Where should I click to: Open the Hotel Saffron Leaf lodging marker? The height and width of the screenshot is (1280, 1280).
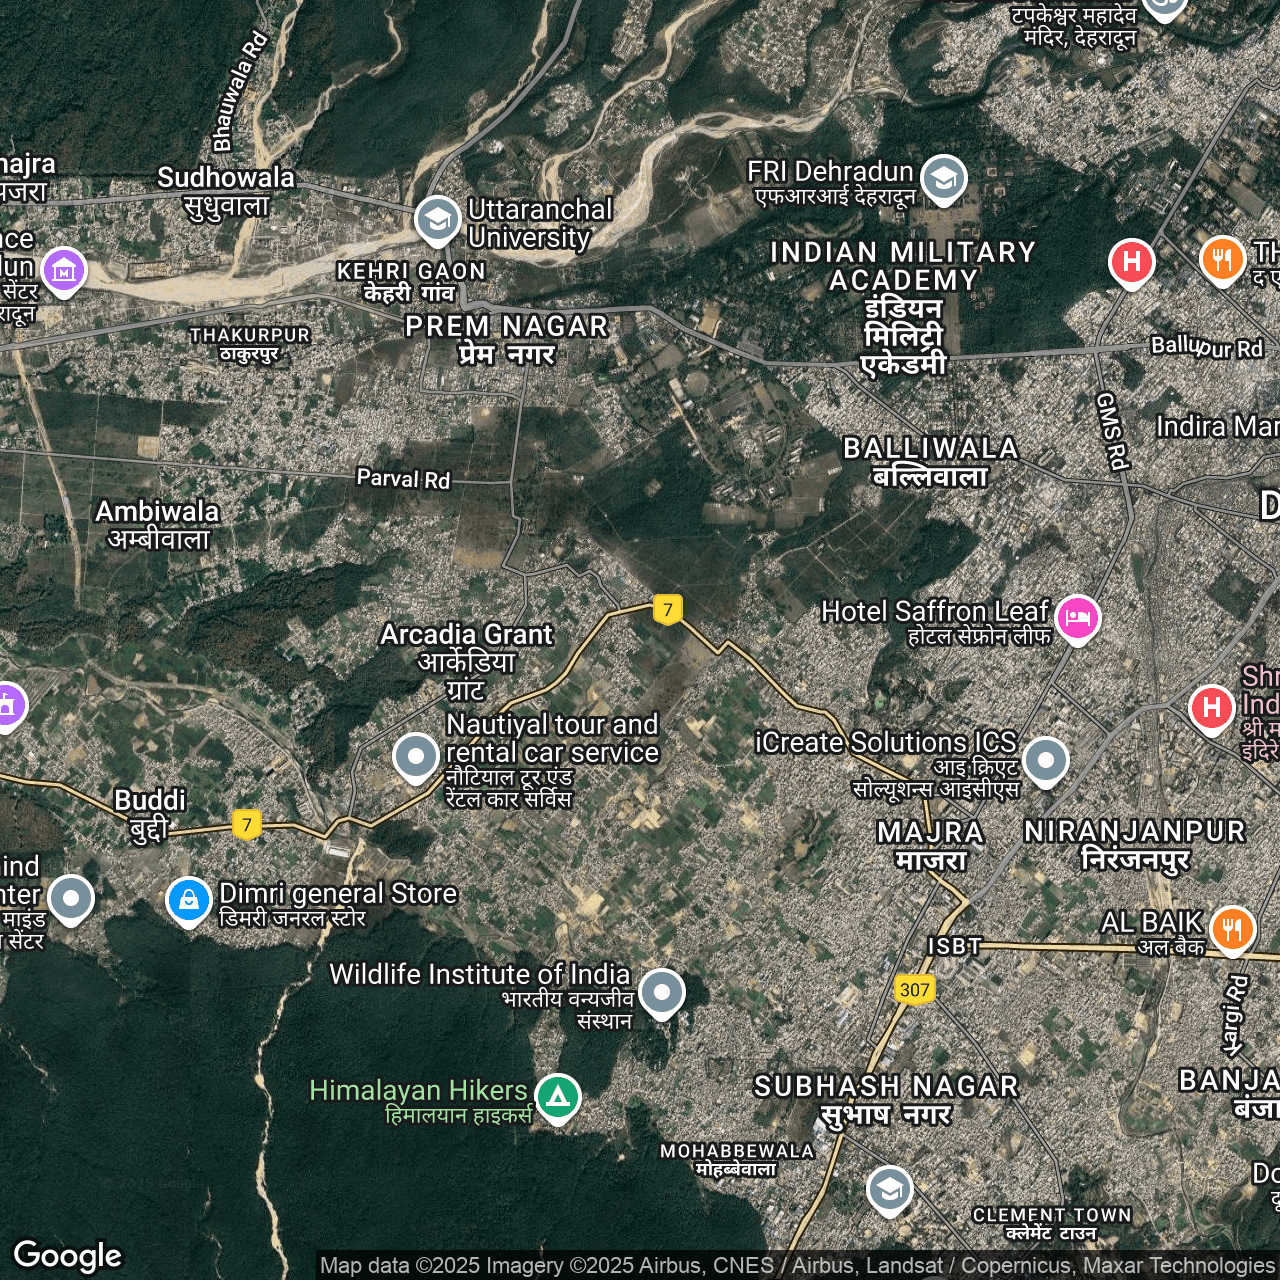[1077, 618]
